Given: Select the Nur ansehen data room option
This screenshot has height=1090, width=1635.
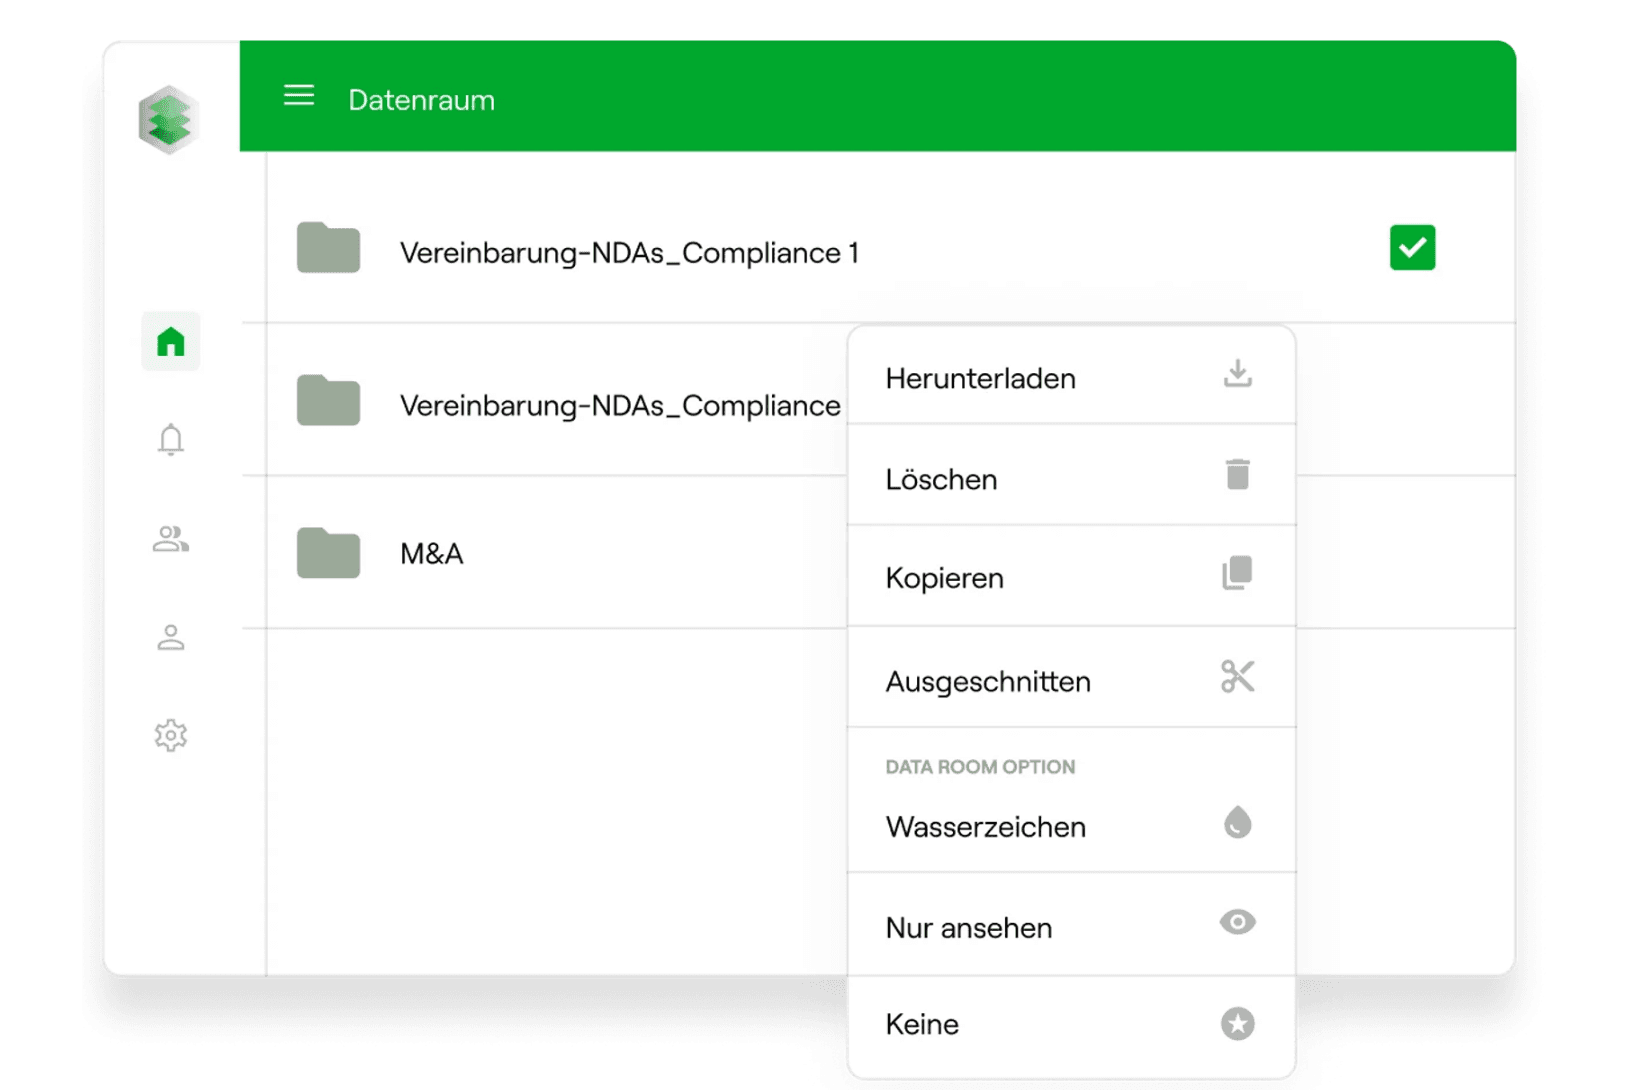Looking at the screenshot, I should [x=1071, y=925].
